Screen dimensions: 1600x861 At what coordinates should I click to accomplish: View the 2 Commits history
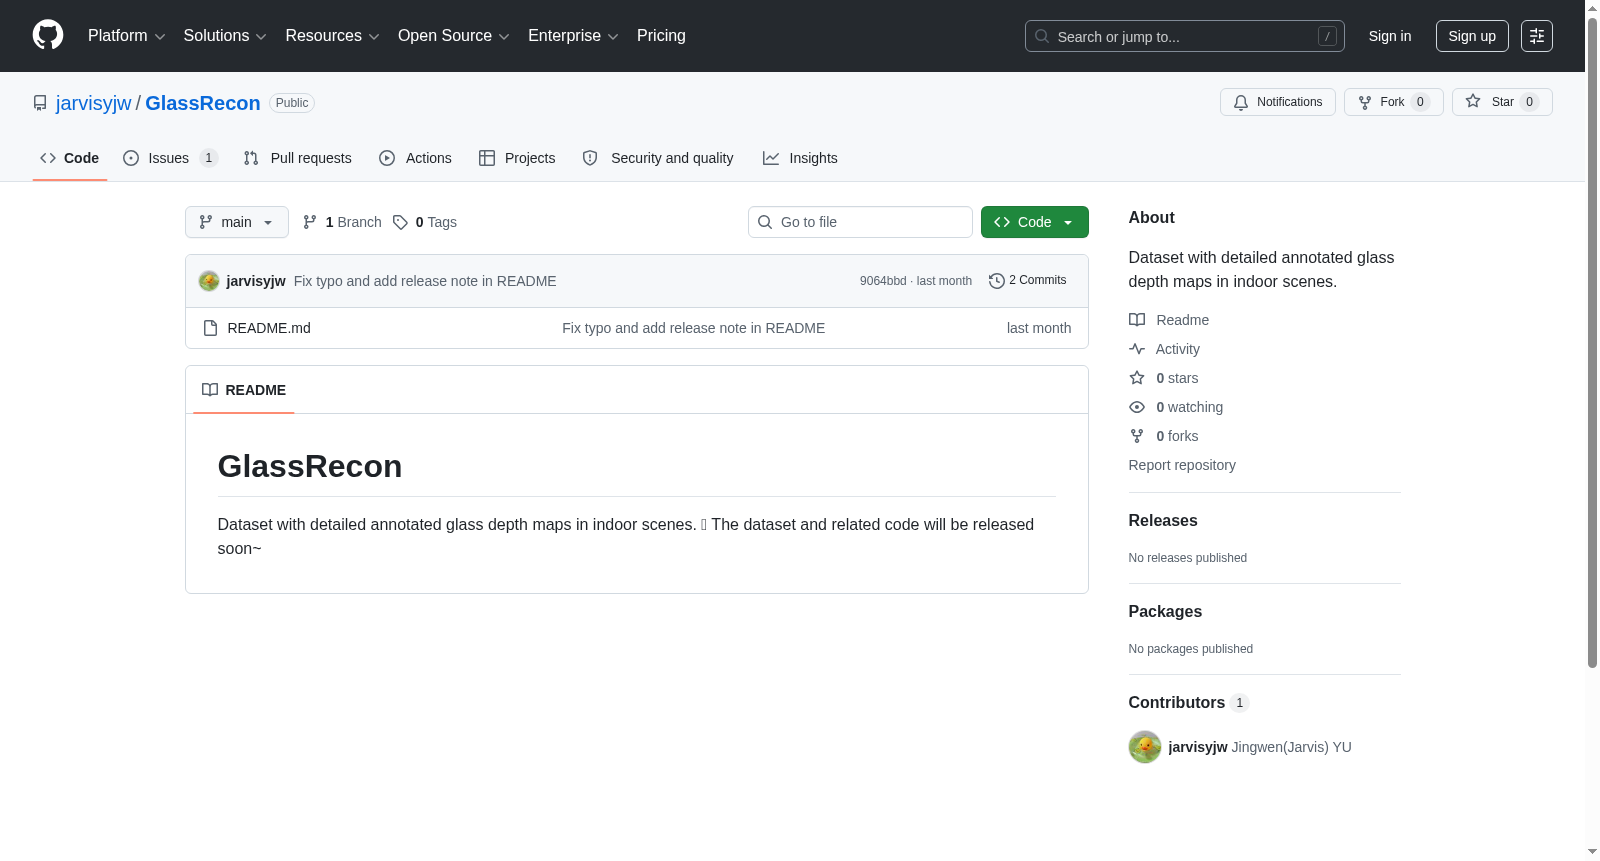pyautogui.click(x=1027, y=280)
